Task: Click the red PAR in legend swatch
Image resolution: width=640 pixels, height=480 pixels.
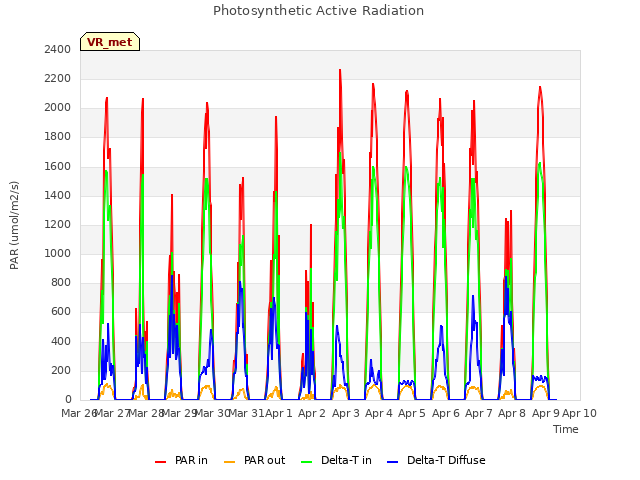Action: click(160, 462)
